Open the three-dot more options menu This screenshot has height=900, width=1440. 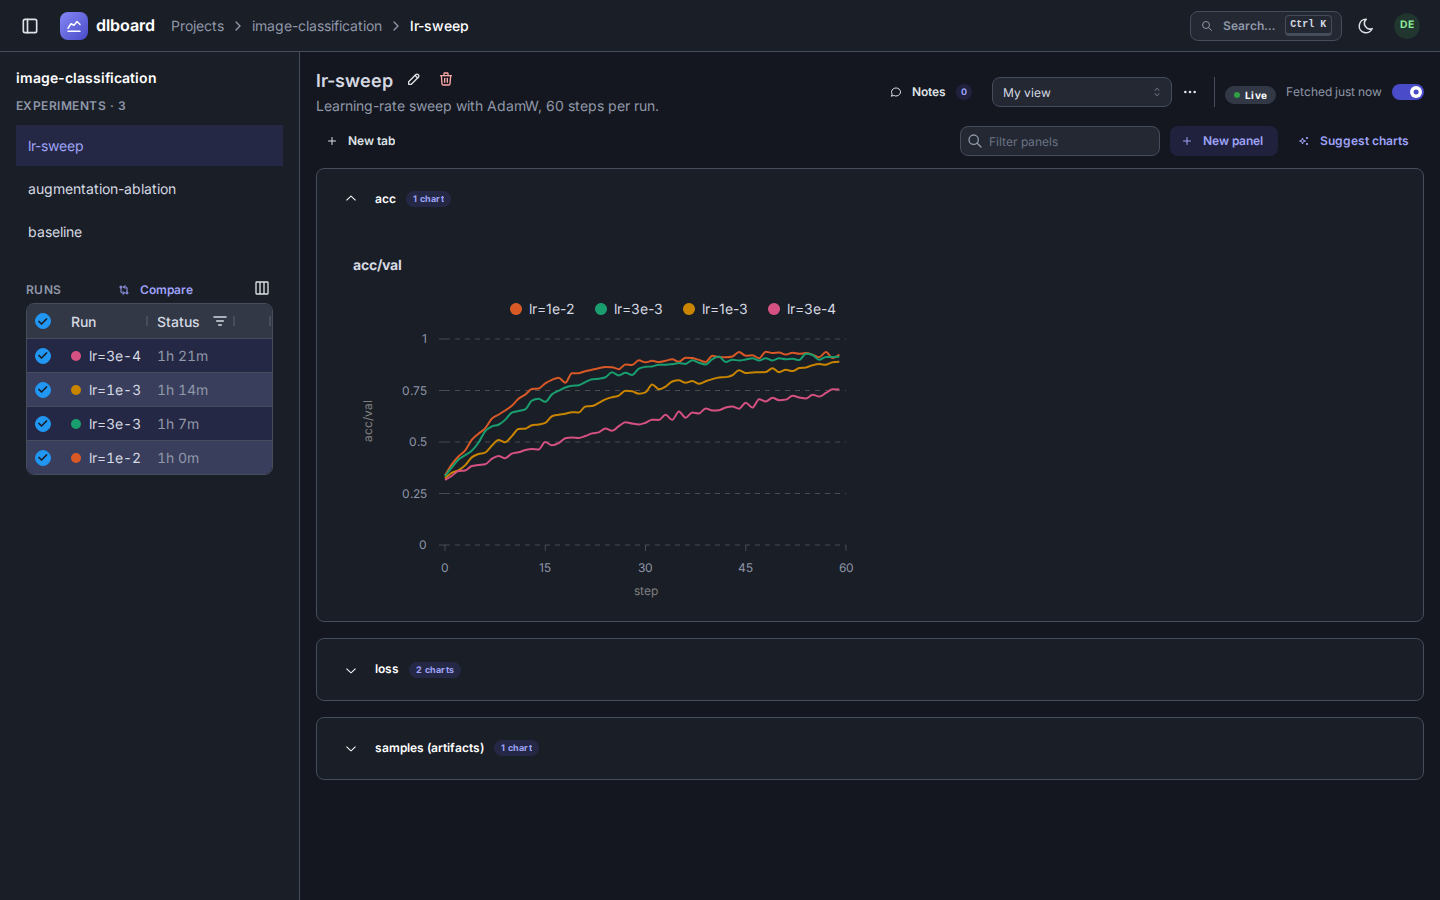[x=1190, y=92]
